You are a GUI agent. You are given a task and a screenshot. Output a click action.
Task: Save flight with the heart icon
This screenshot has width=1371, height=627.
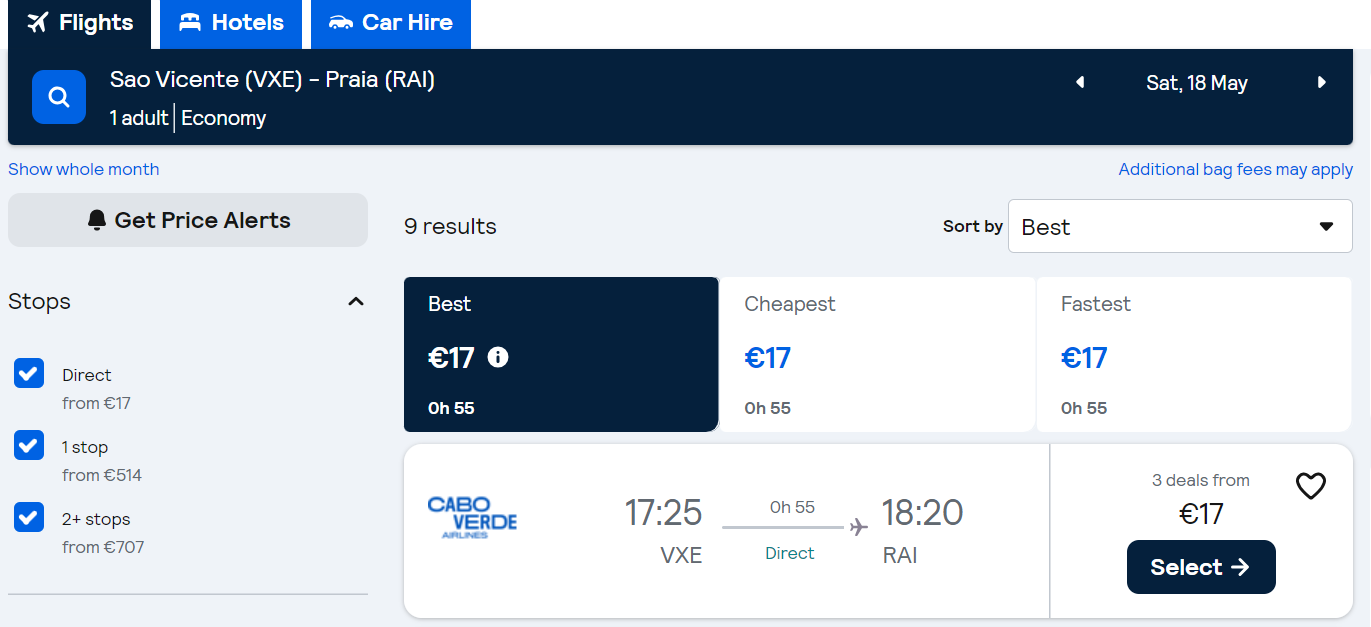[1311, 486]
